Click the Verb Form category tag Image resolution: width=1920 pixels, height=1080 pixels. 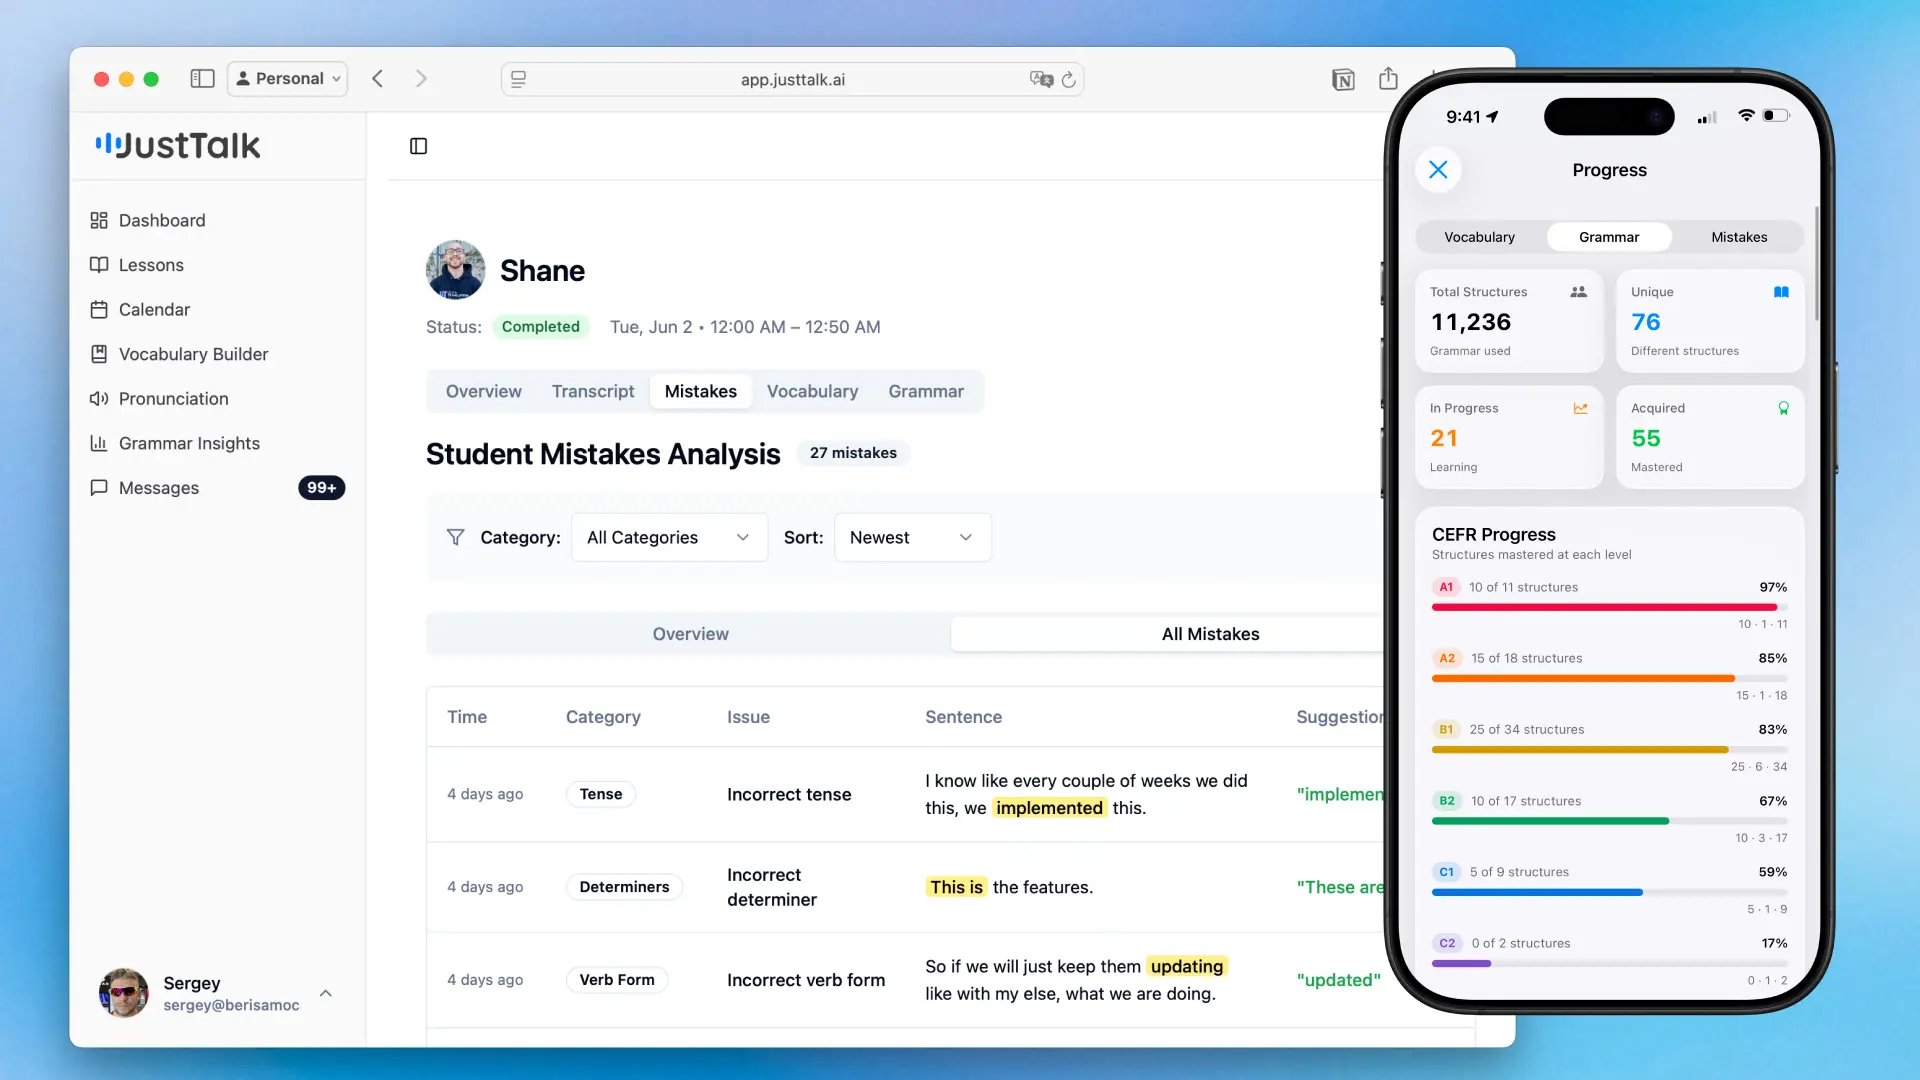(x=617, y=980)
